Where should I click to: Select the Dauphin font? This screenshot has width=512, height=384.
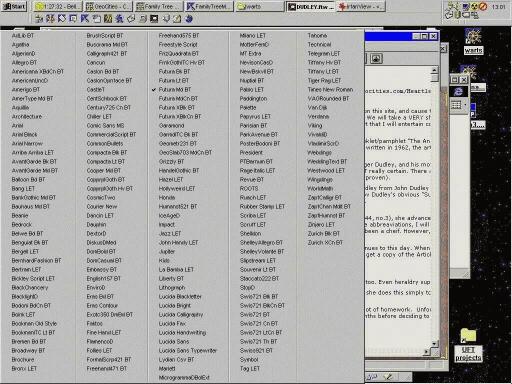tap(96, 224)
